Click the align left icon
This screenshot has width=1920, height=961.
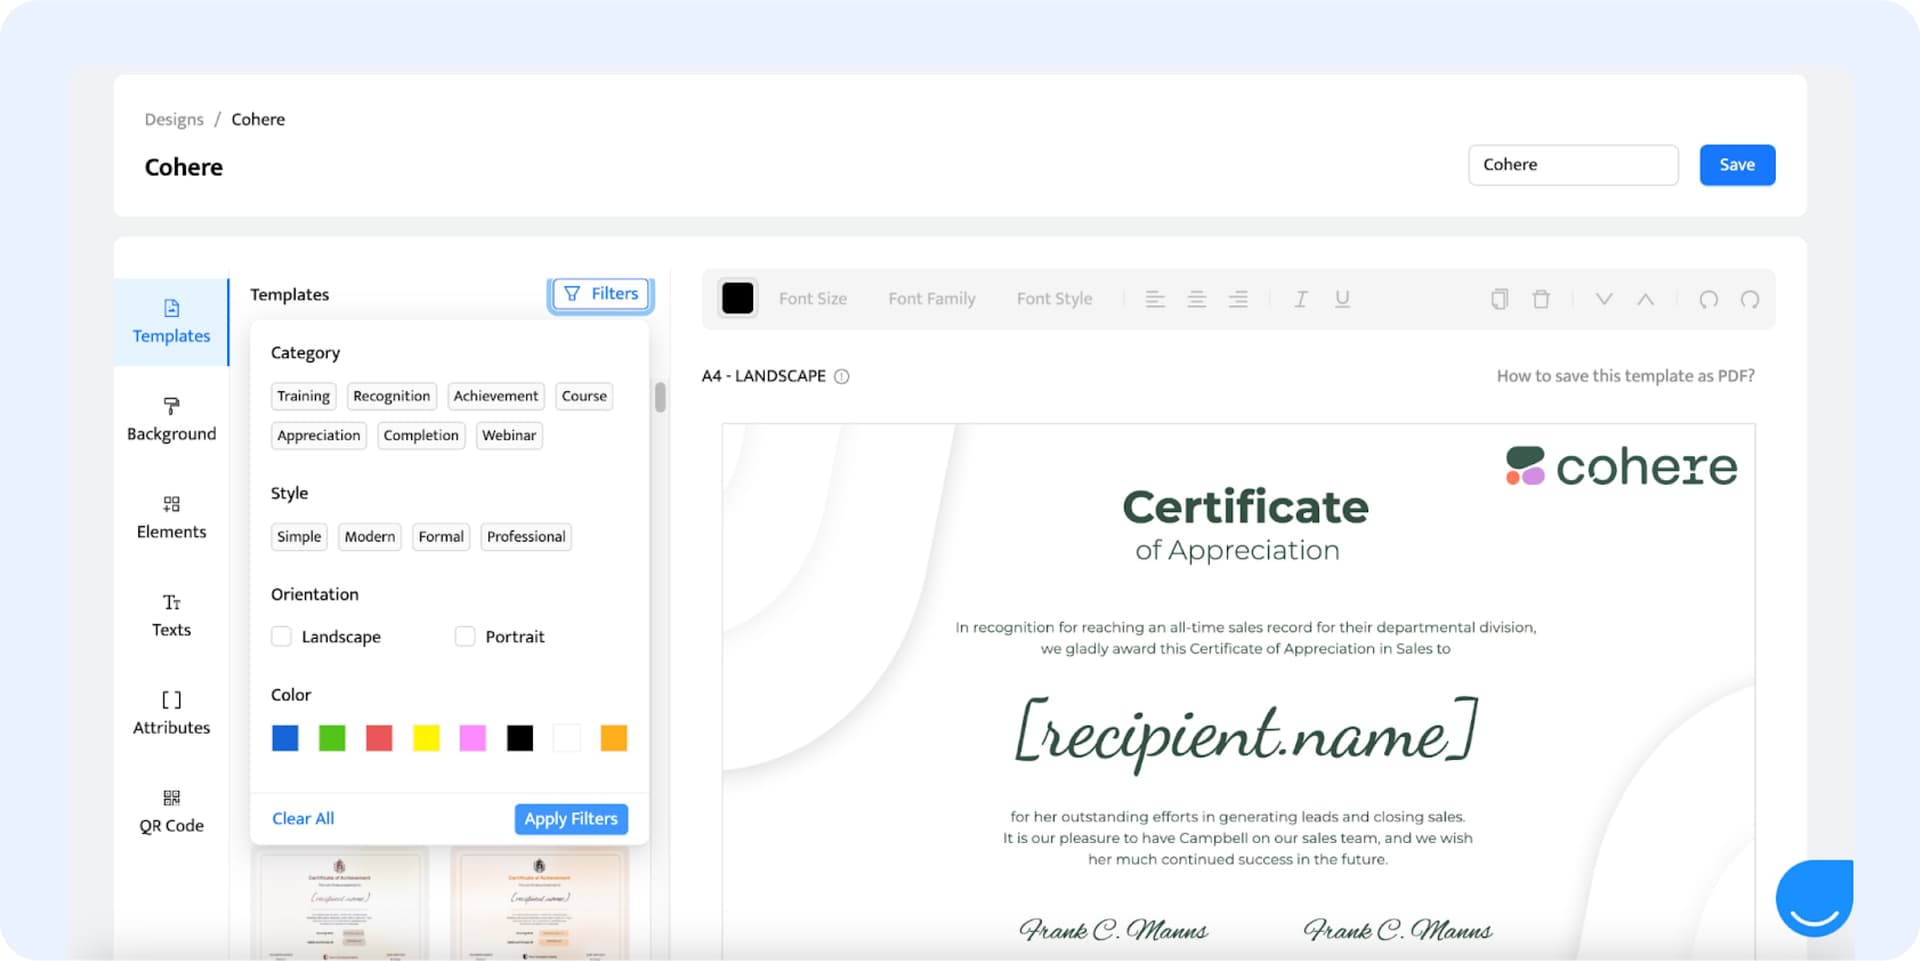point(1155,299)
